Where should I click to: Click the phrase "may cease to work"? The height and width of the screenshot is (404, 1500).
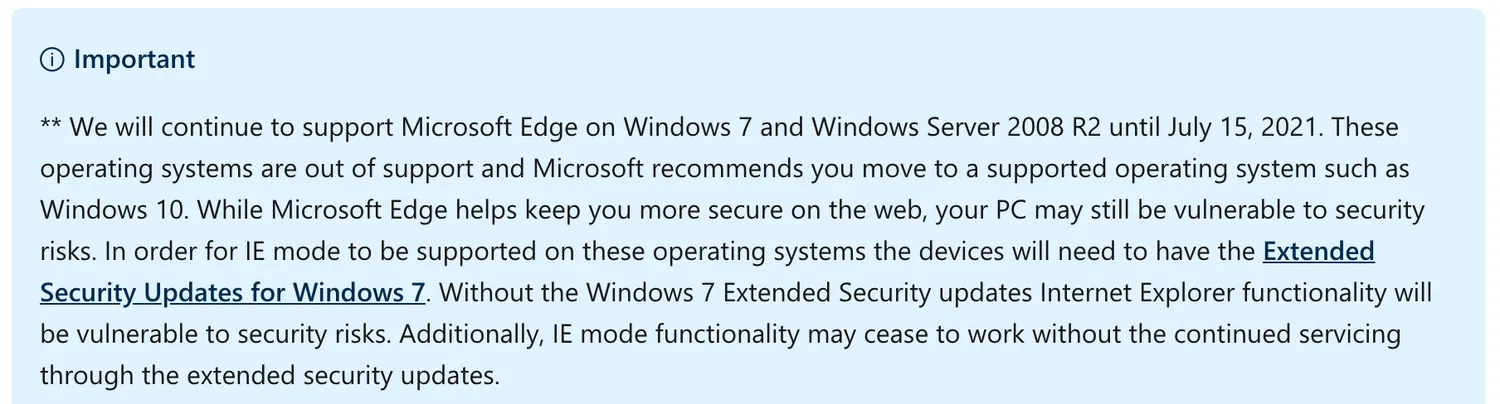pyautogui.click(x=909, y=334)
